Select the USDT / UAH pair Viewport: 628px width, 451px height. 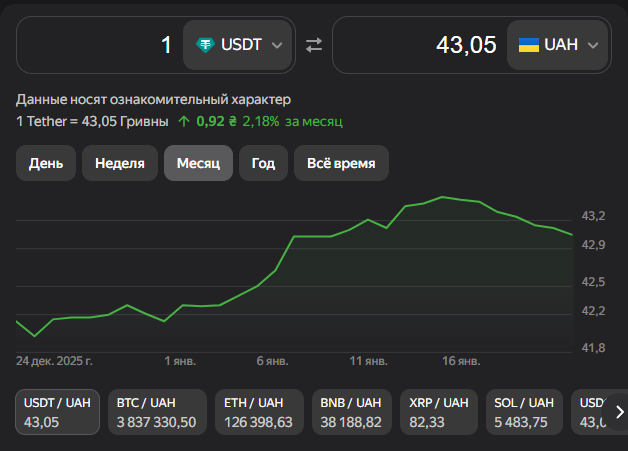tap(58, 412)
